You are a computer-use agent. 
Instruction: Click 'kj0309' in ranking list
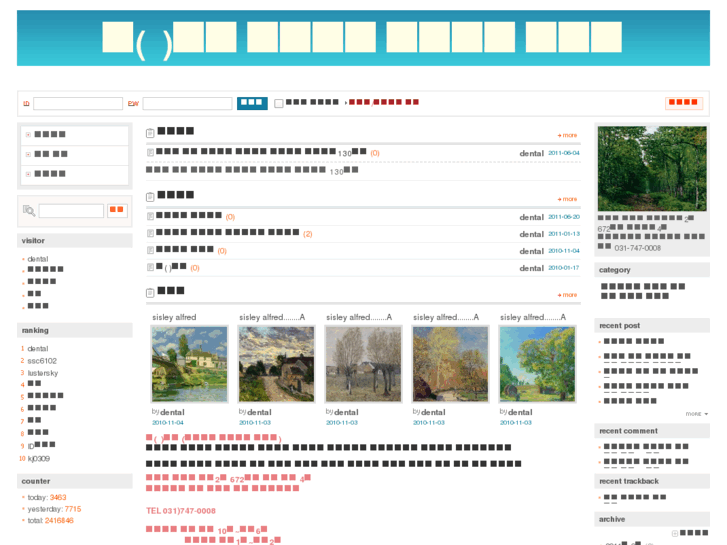click(38, 459)
